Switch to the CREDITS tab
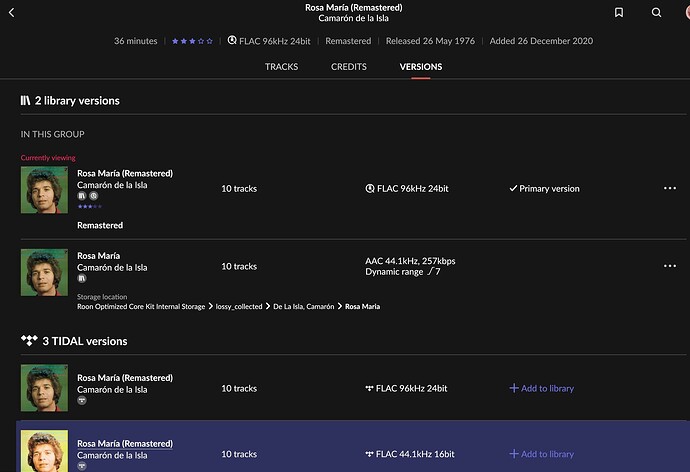The width and height of the screenshot is (690, 472). click(x=349, y=67)
